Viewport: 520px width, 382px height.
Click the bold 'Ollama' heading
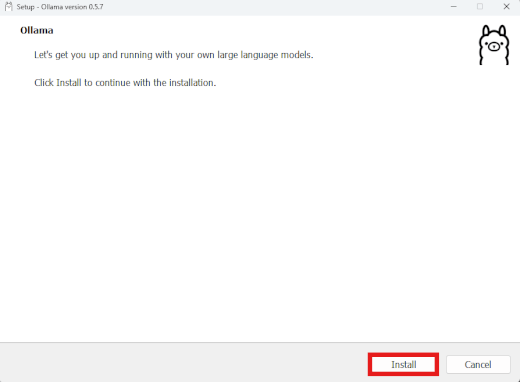(x=37, y=30)
